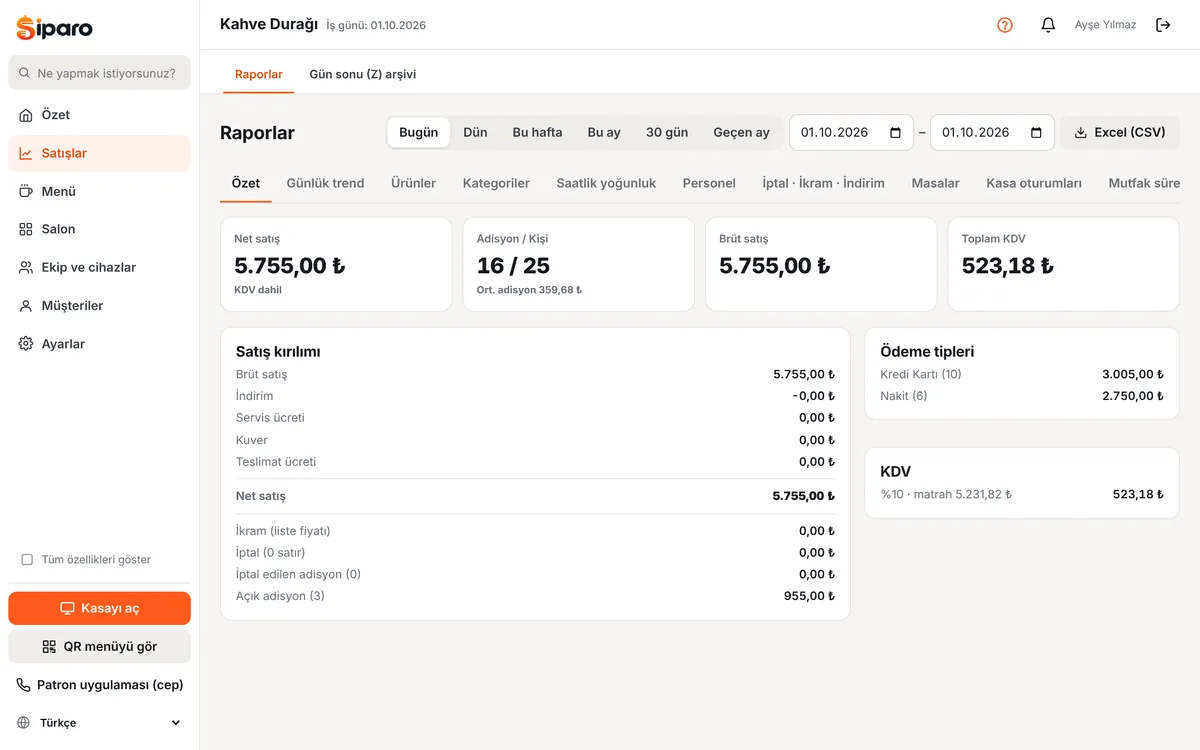
Task: Click the phone icon beside Patron uygulaması
Action: pos(24,685)
